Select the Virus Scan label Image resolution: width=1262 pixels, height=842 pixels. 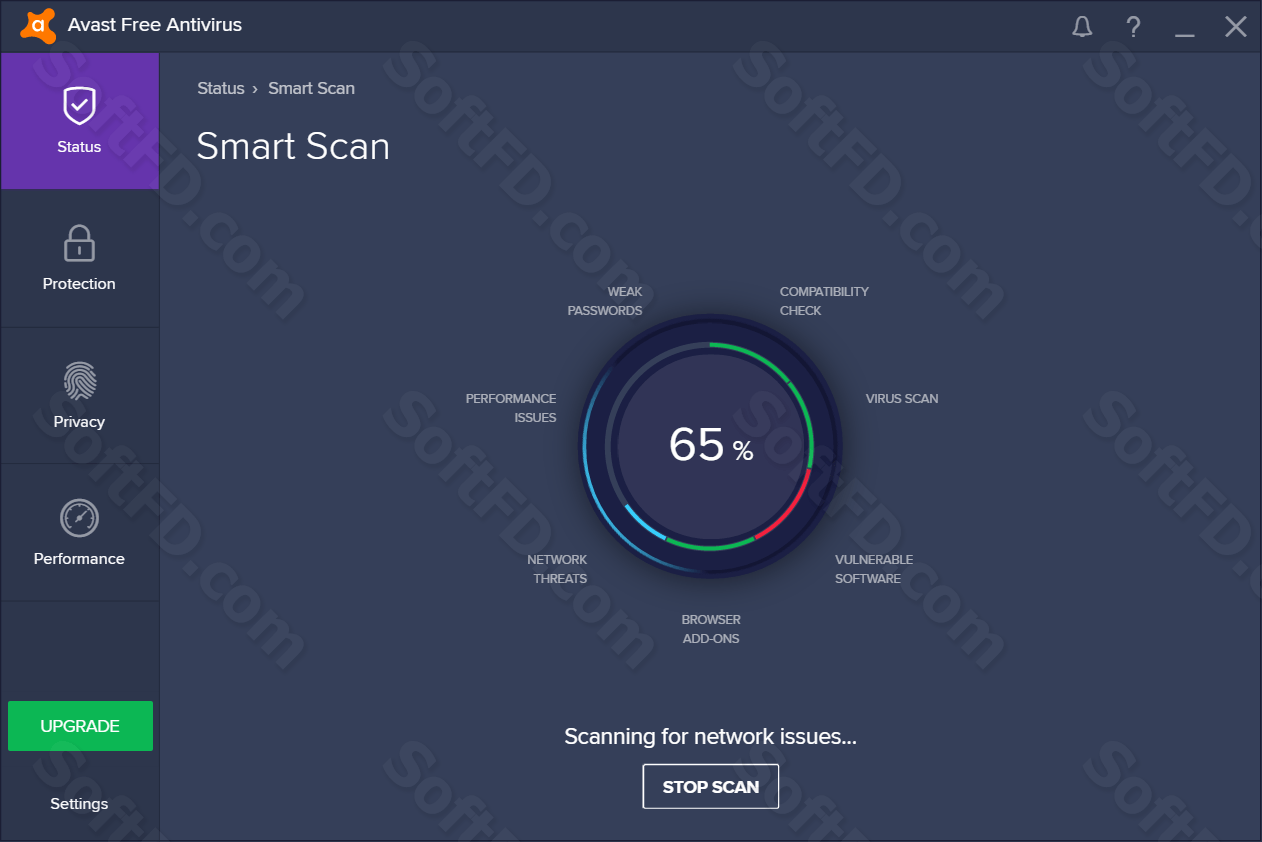click(902, 398)
